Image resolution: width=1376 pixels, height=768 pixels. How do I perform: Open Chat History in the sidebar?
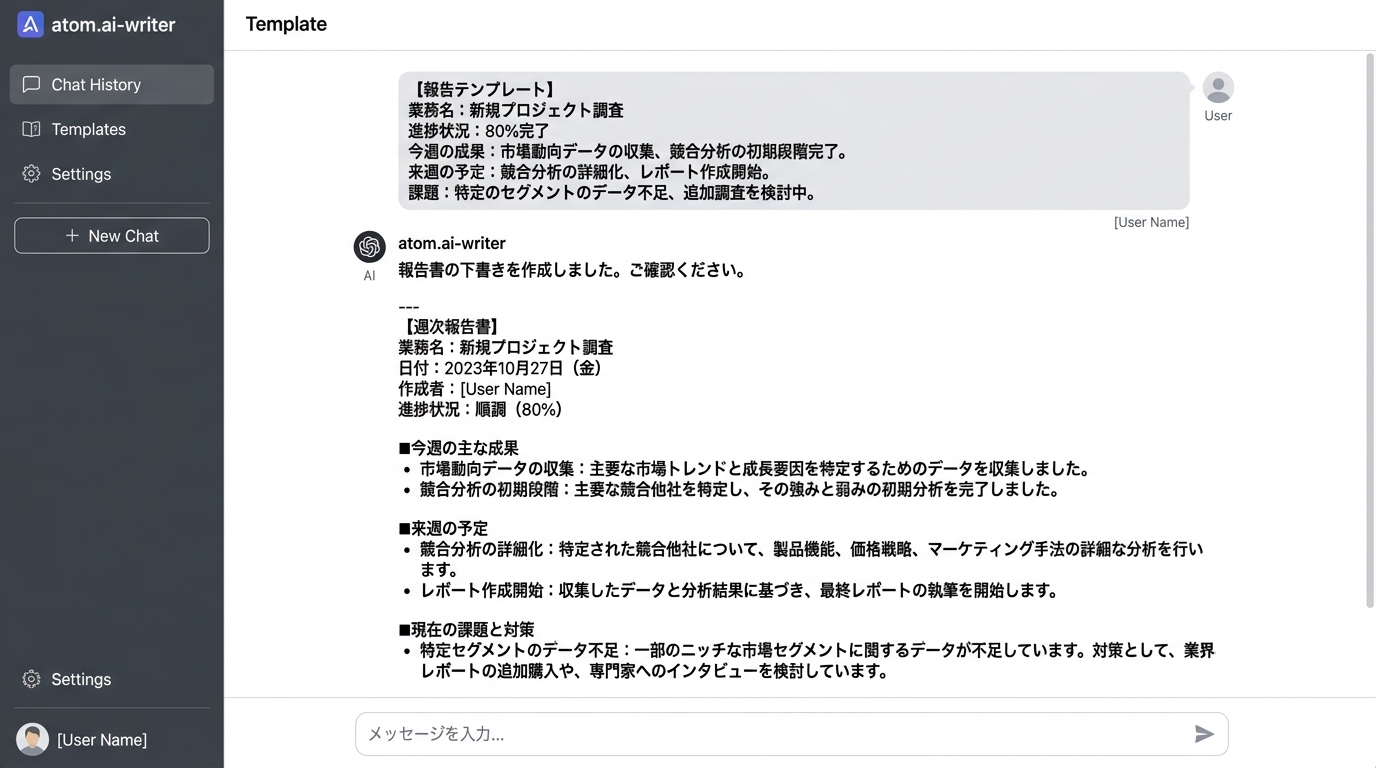(96, 85)
